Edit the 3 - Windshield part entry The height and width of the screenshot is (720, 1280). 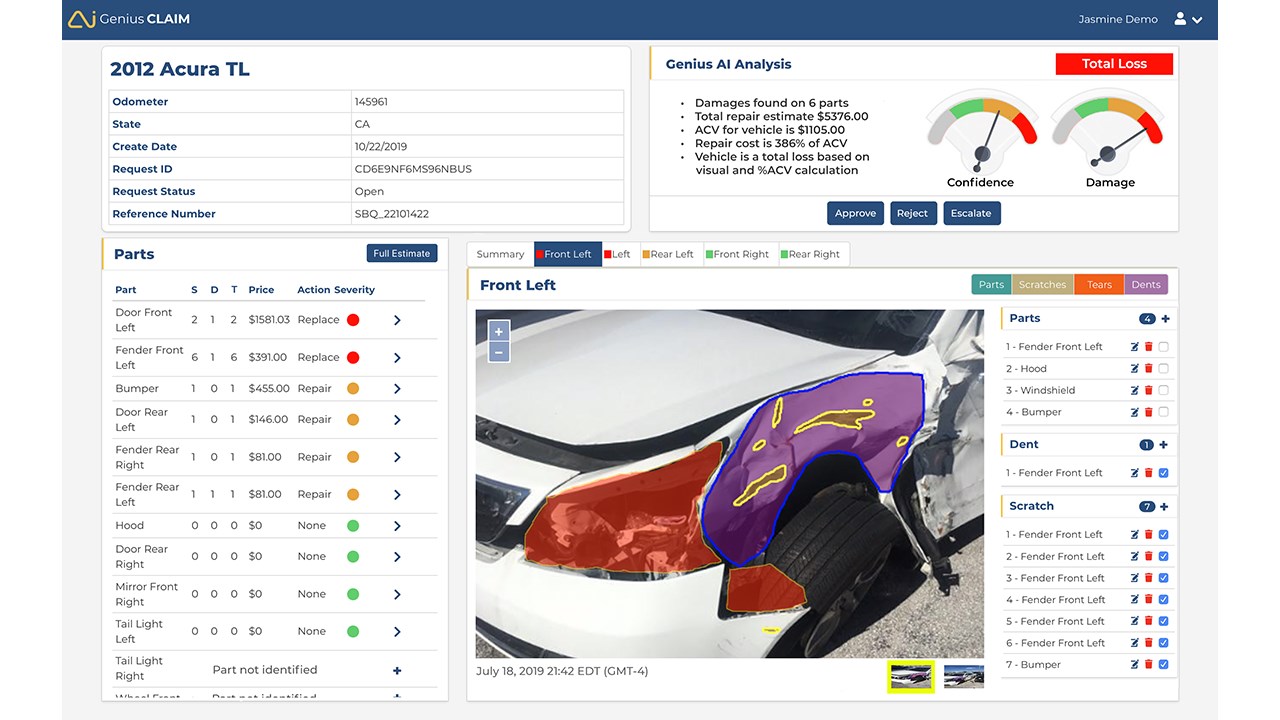(1134, 391)
